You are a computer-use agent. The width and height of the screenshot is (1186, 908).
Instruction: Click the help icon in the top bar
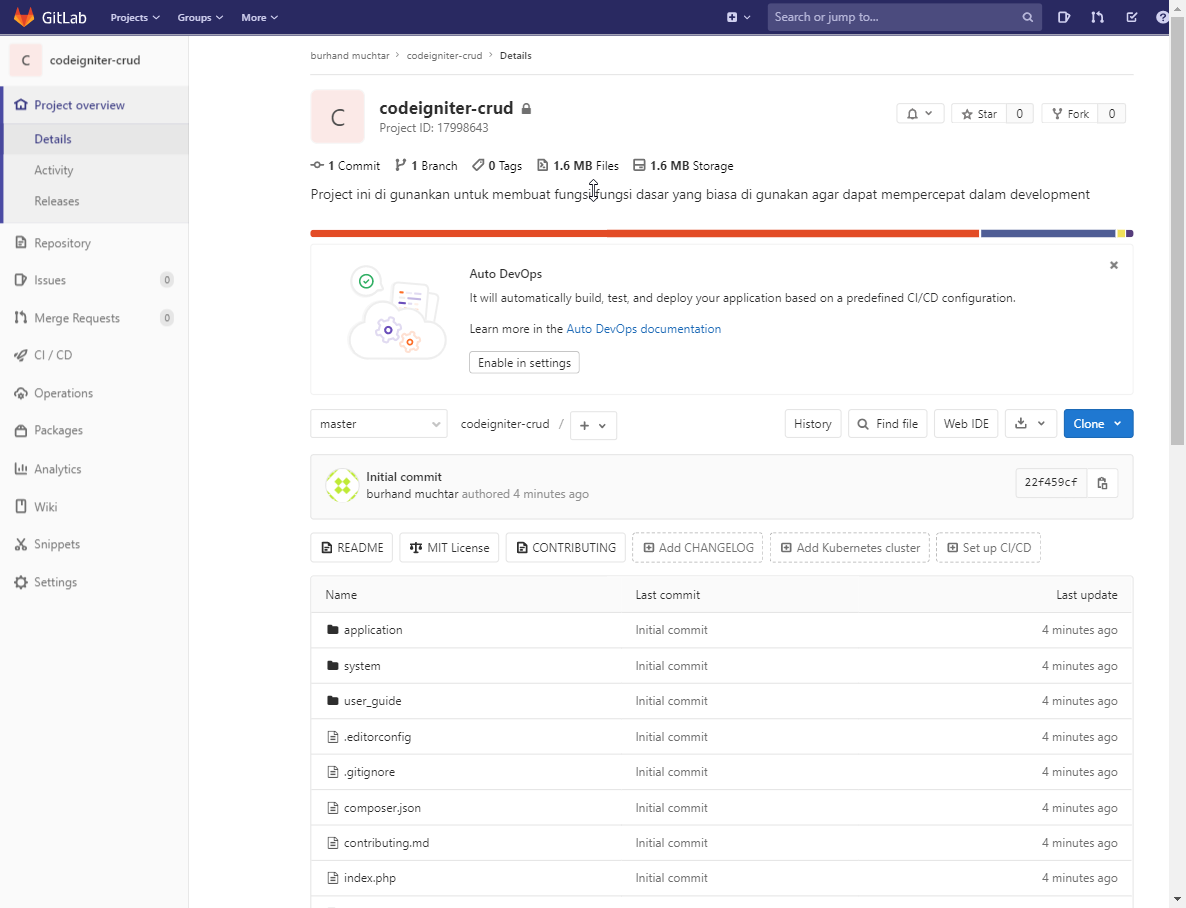point(1161,17)
